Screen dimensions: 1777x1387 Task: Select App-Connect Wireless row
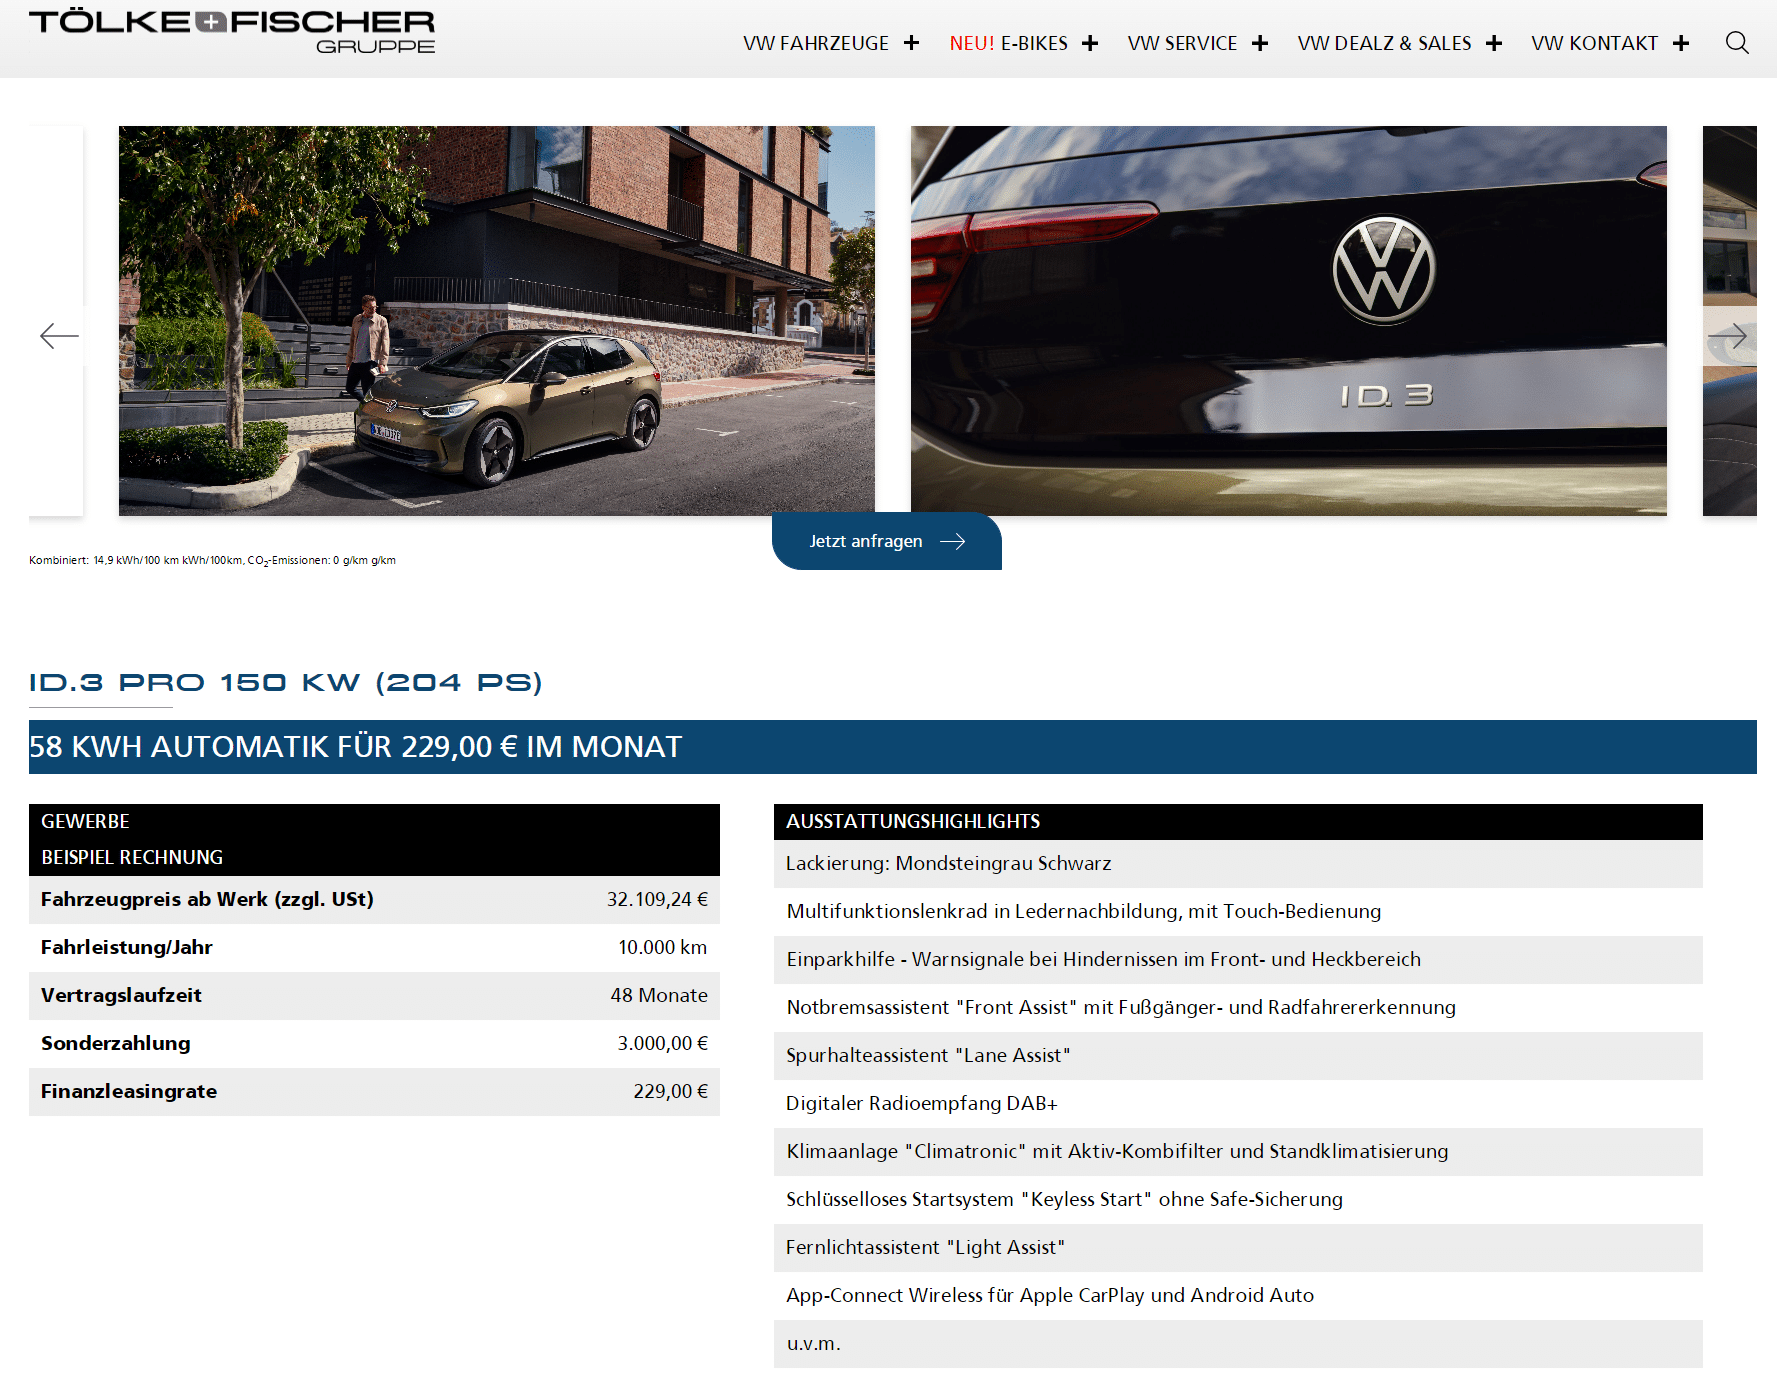tap(1238, 1295)
